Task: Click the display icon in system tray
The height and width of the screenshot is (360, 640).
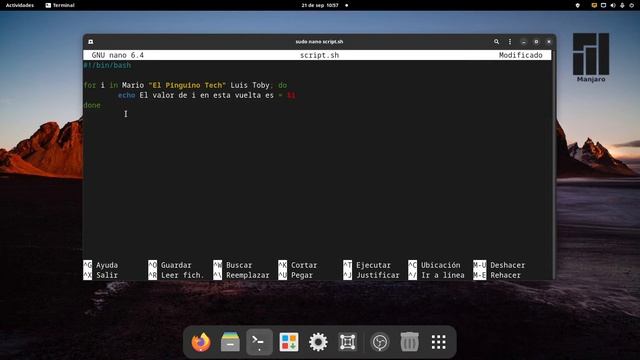Action: coord(603,5)
